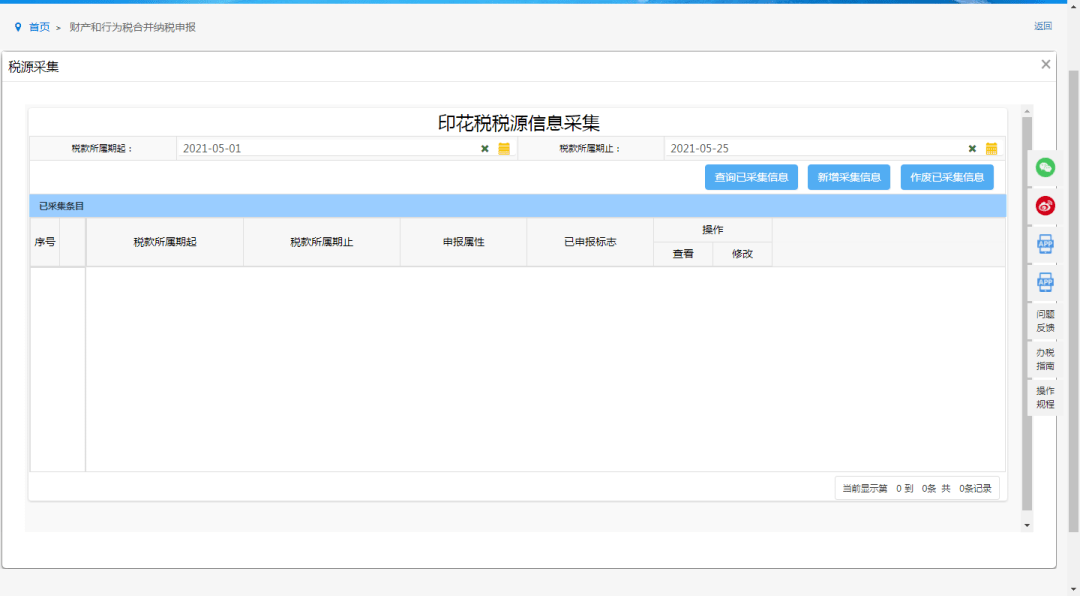Viewport: 1080px width, 596px height.
Task: Clear the end date with its x icon
Action: [x=972, y=147]
